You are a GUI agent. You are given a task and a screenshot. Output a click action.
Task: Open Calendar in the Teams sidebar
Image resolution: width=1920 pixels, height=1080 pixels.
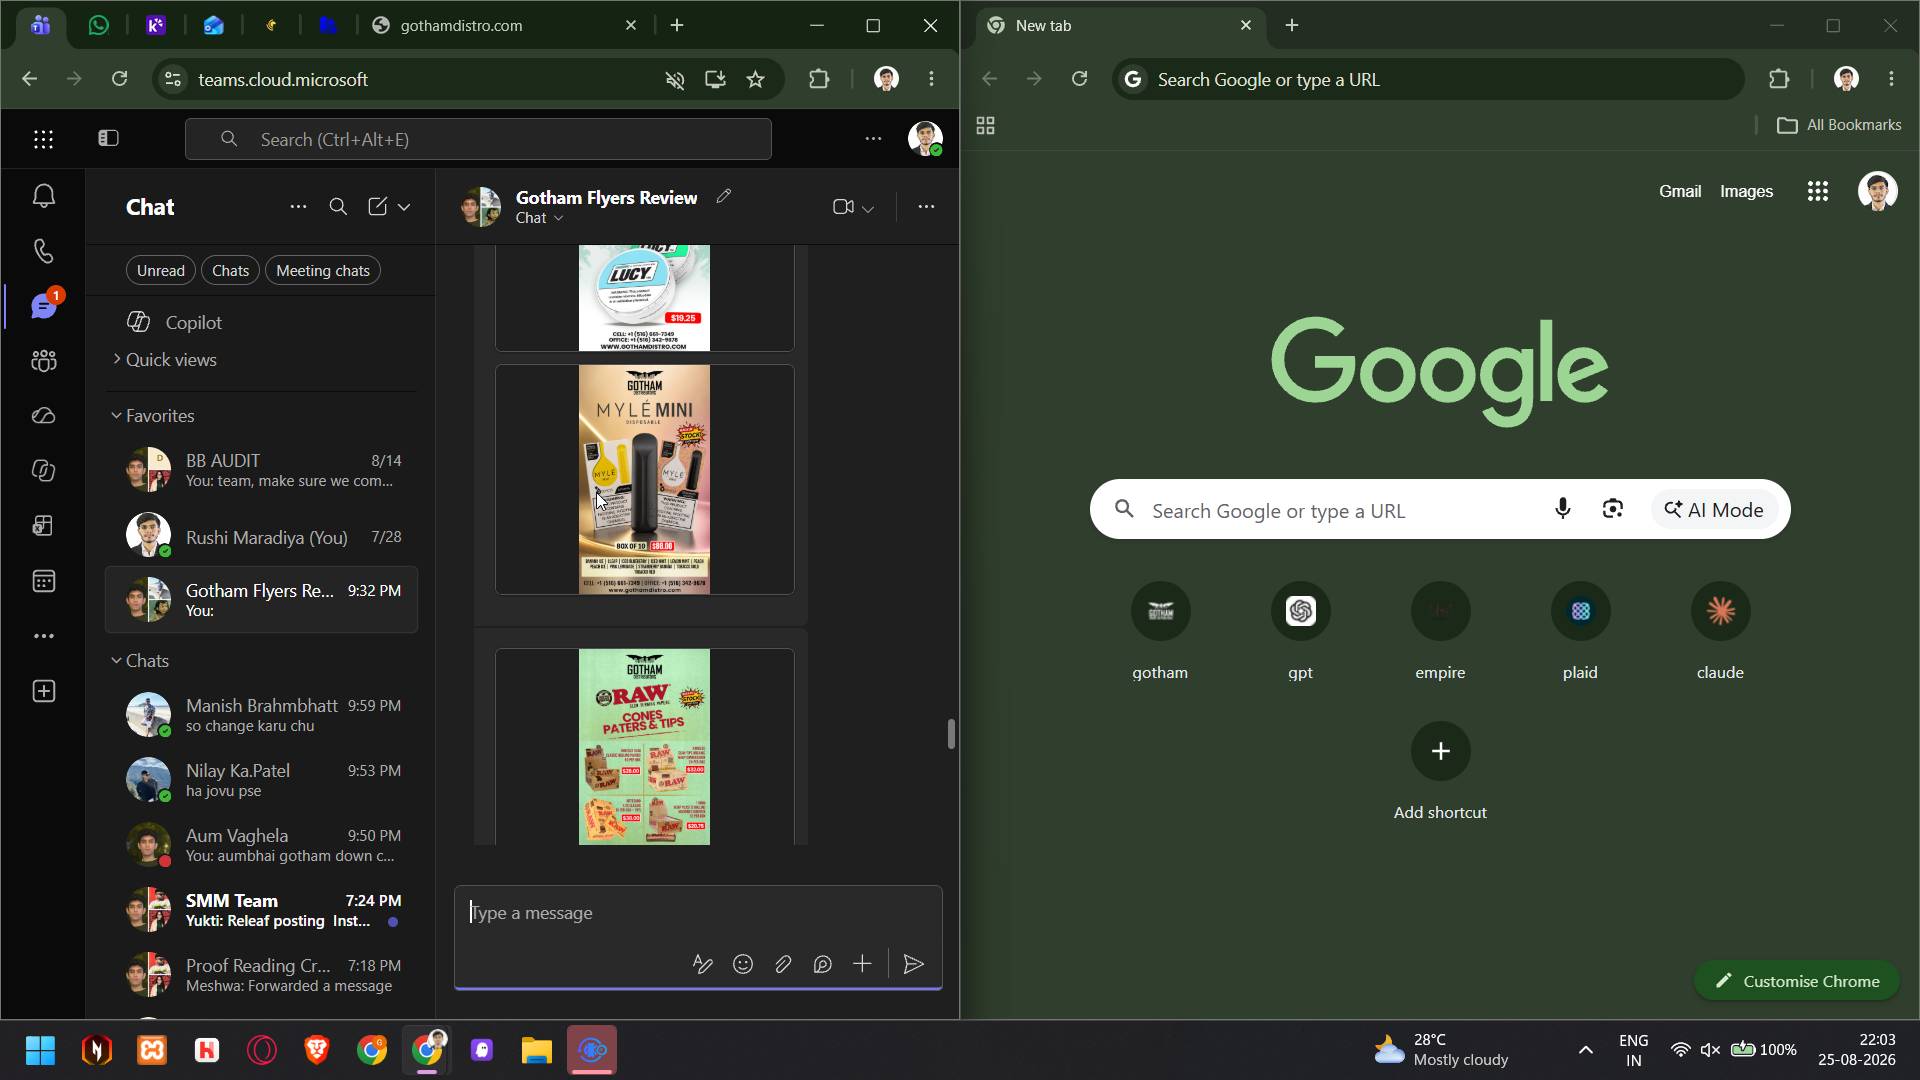[x=43, y=581]
